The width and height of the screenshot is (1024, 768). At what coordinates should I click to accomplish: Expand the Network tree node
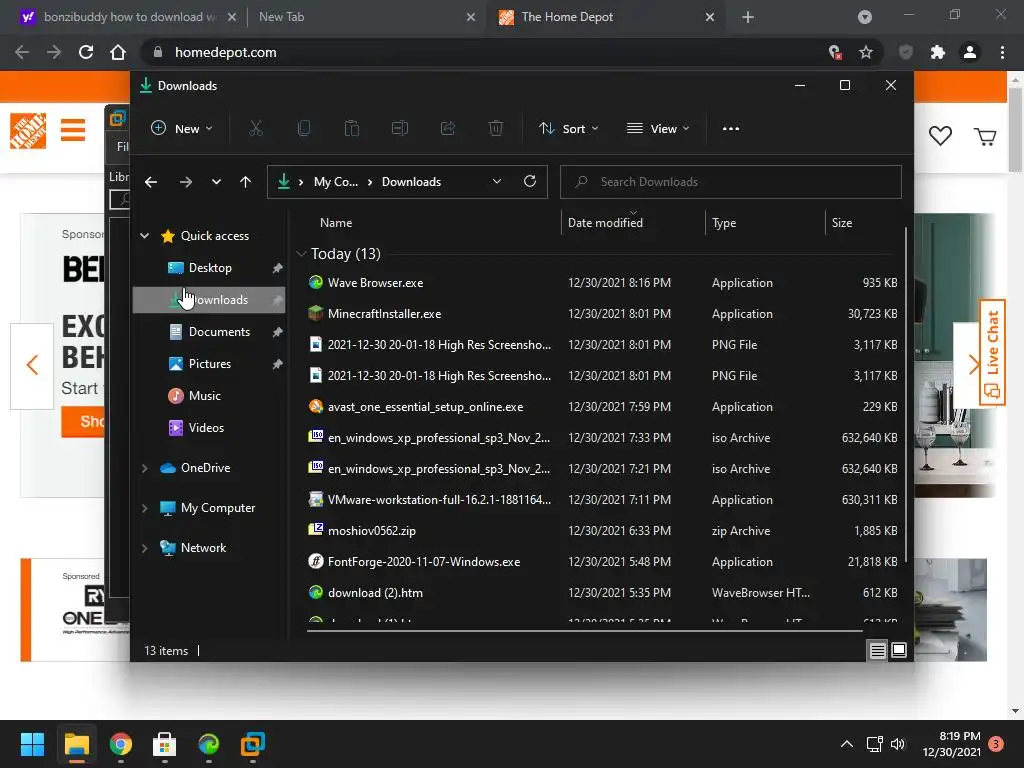[x=144, y=548]
